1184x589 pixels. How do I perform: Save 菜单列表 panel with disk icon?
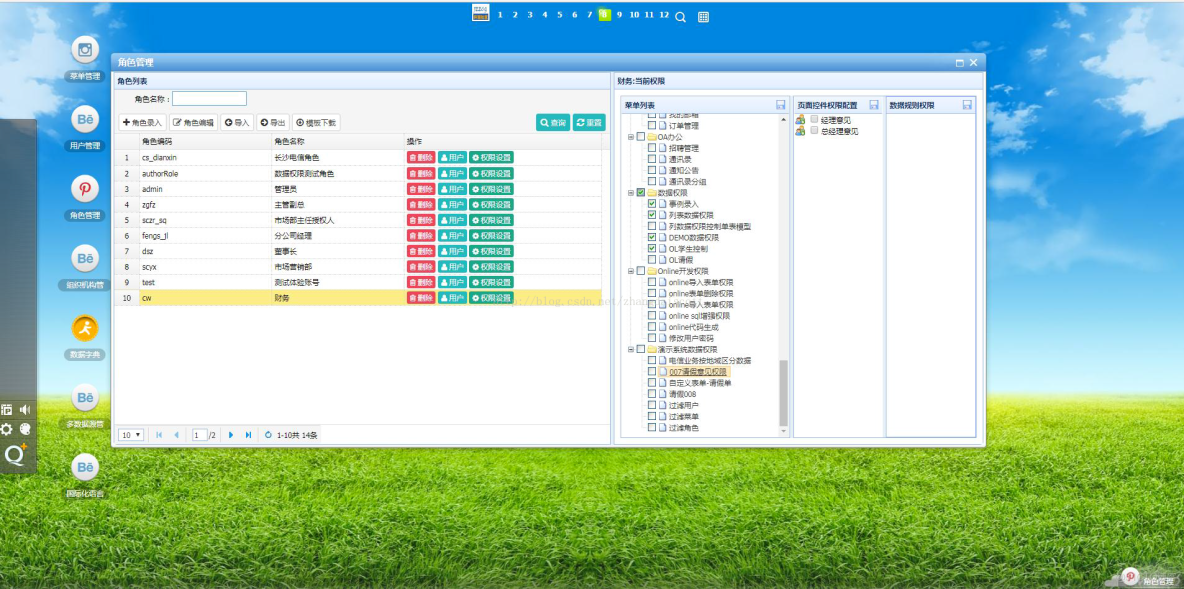pos(781,105)
